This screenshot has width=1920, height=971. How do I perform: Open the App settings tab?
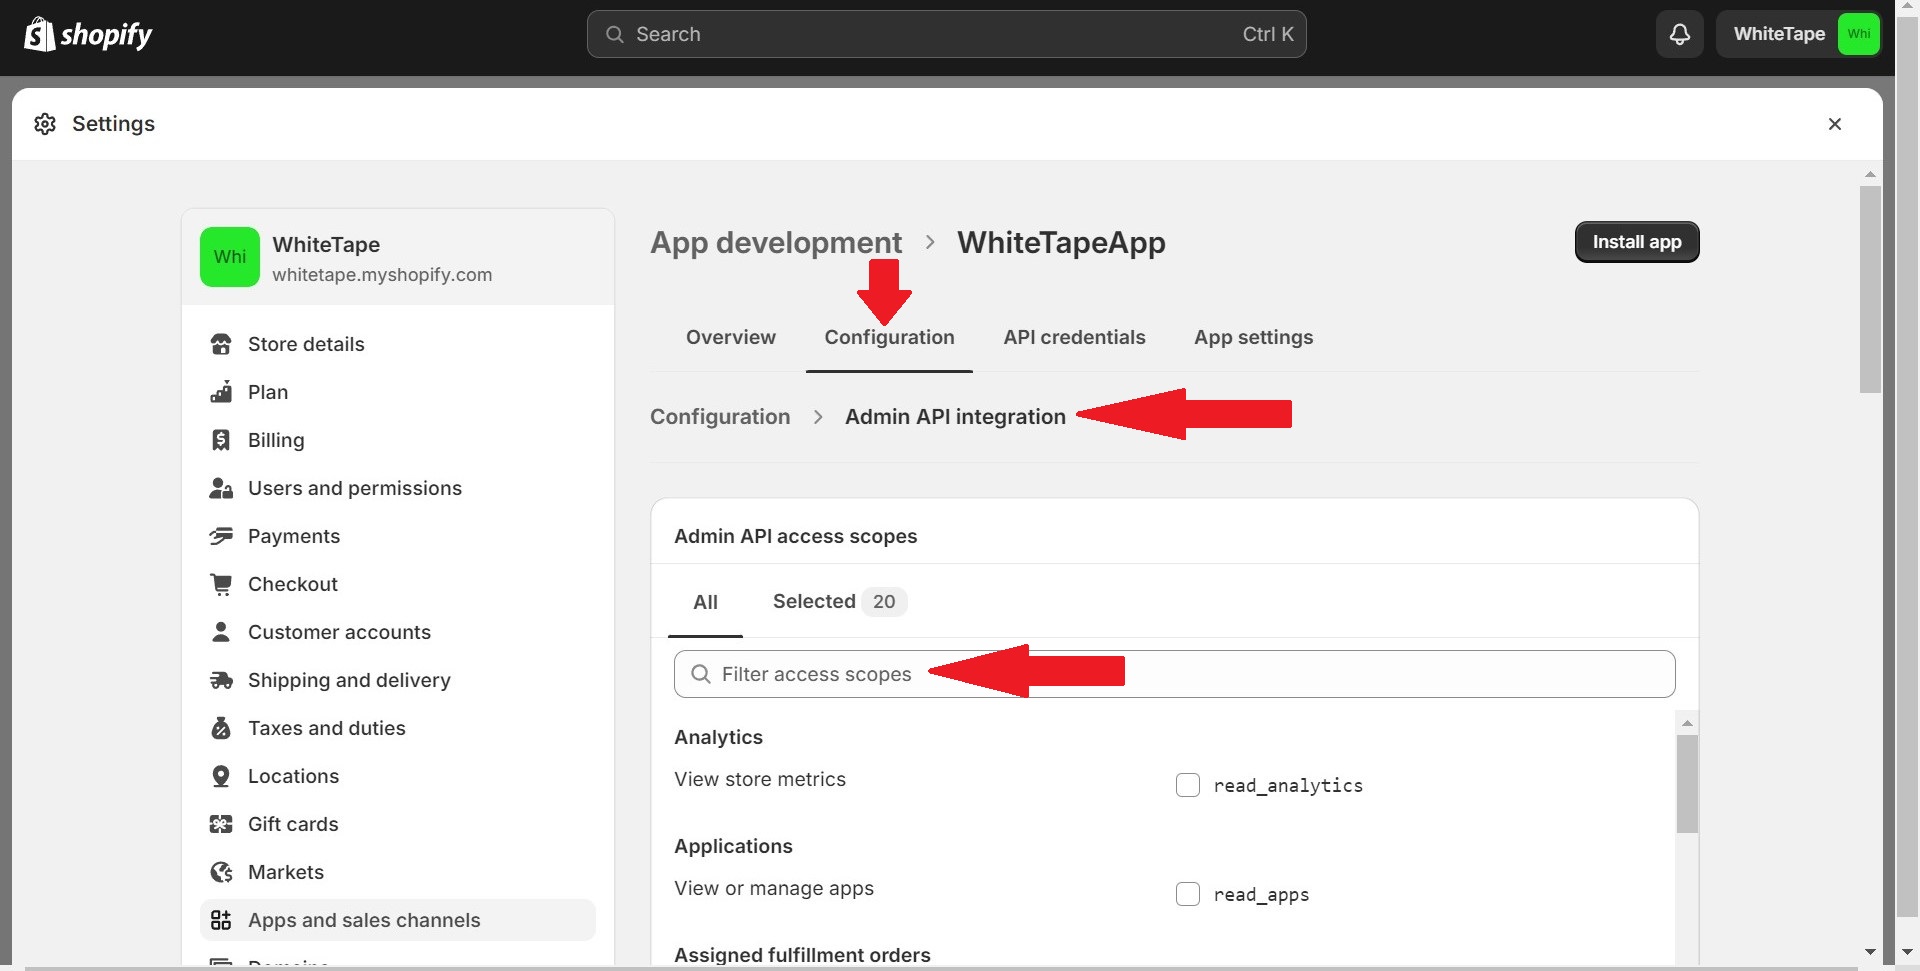(x=1253, y=337)
